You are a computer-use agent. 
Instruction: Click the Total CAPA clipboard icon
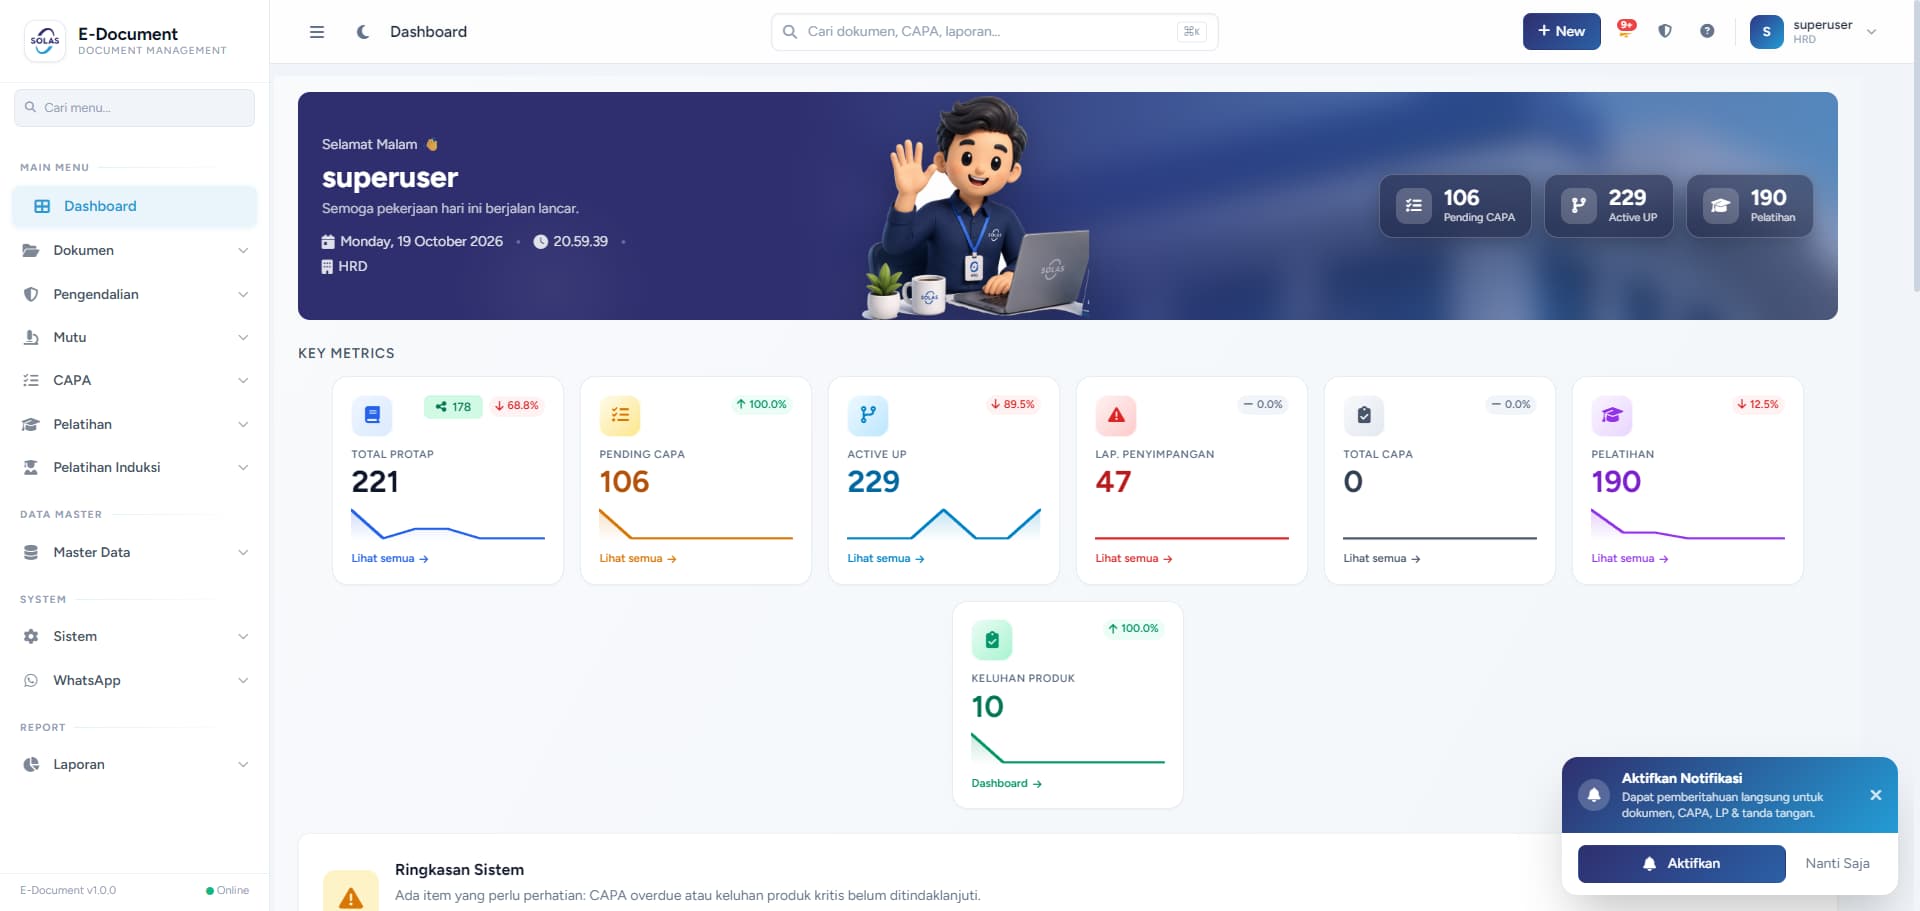(1364, 415)
